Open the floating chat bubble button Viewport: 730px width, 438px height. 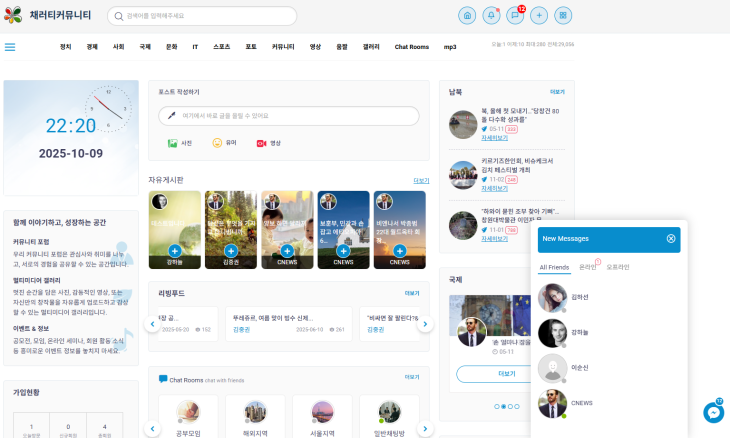coord(713,412)
